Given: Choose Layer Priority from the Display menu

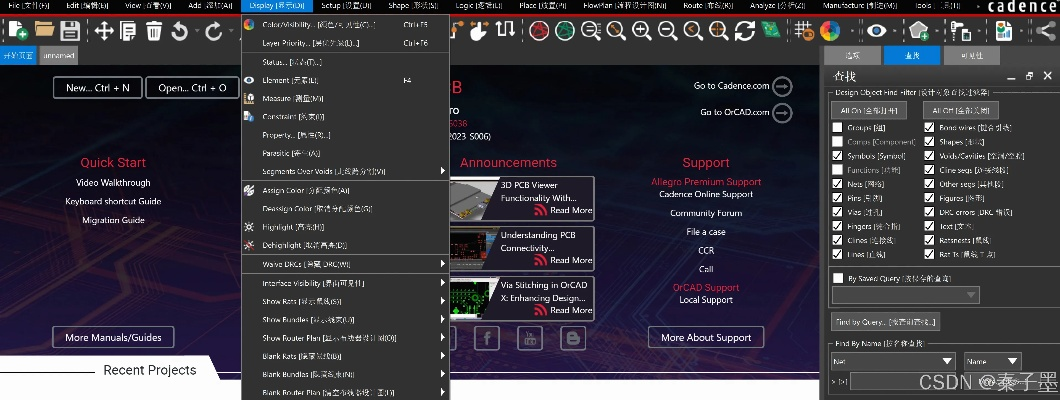Looking at the screenshot, I should (x=345, y=43).
